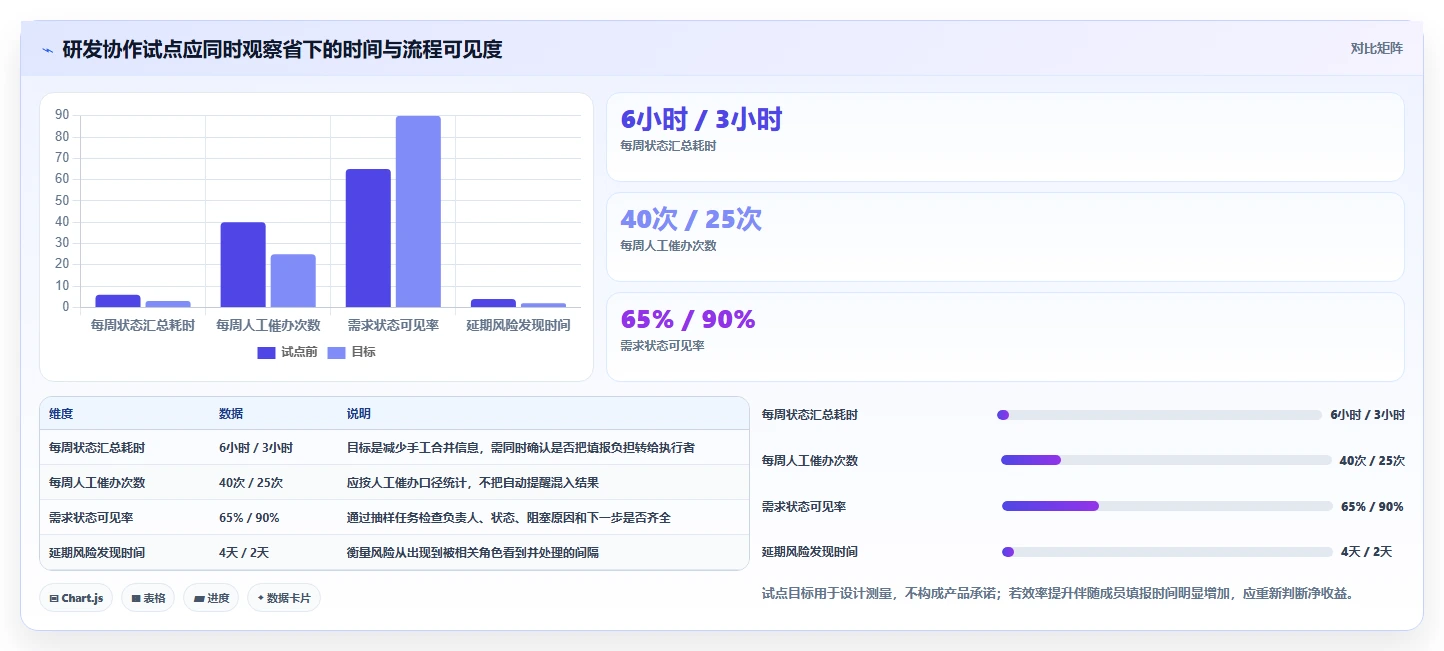
Task: Click the progress value 4天 / 2天
Action: pyautogui.click(x=1366, y=552)
